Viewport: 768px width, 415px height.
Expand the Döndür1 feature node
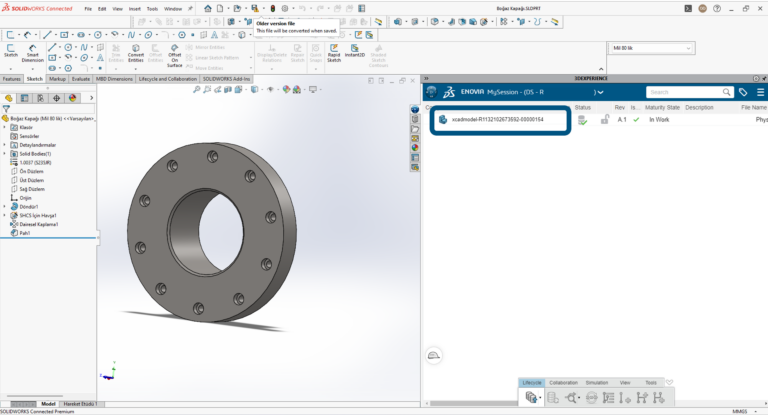[x=5, y=207]
